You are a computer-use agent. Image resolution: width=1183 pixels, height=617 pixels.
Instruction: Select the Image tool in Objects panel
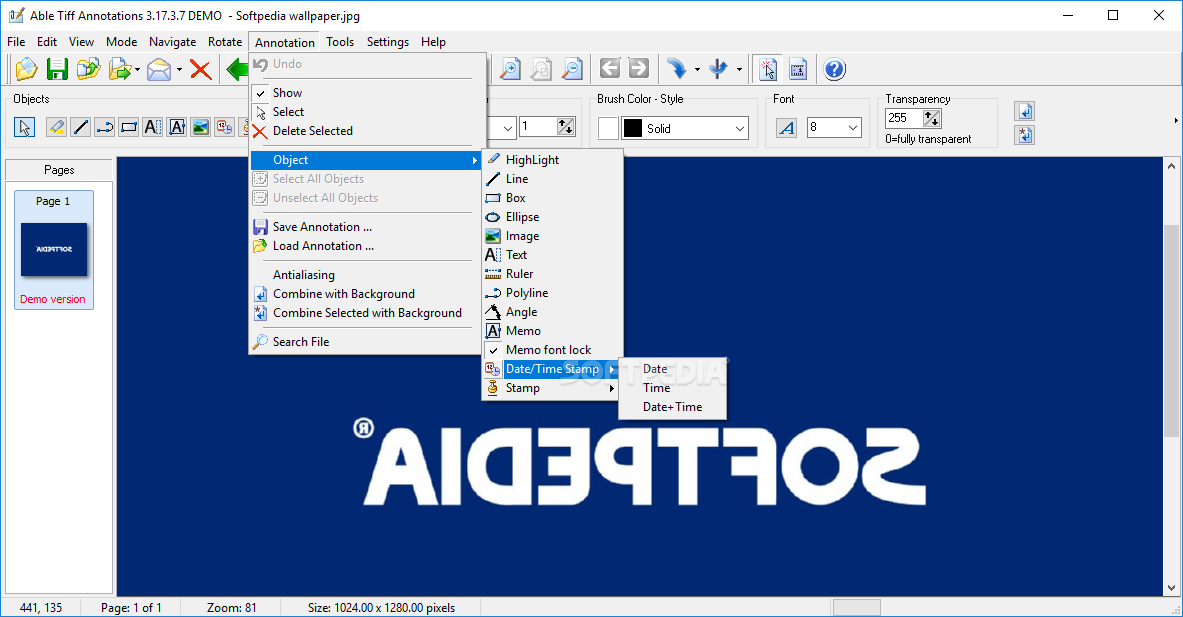201,127
